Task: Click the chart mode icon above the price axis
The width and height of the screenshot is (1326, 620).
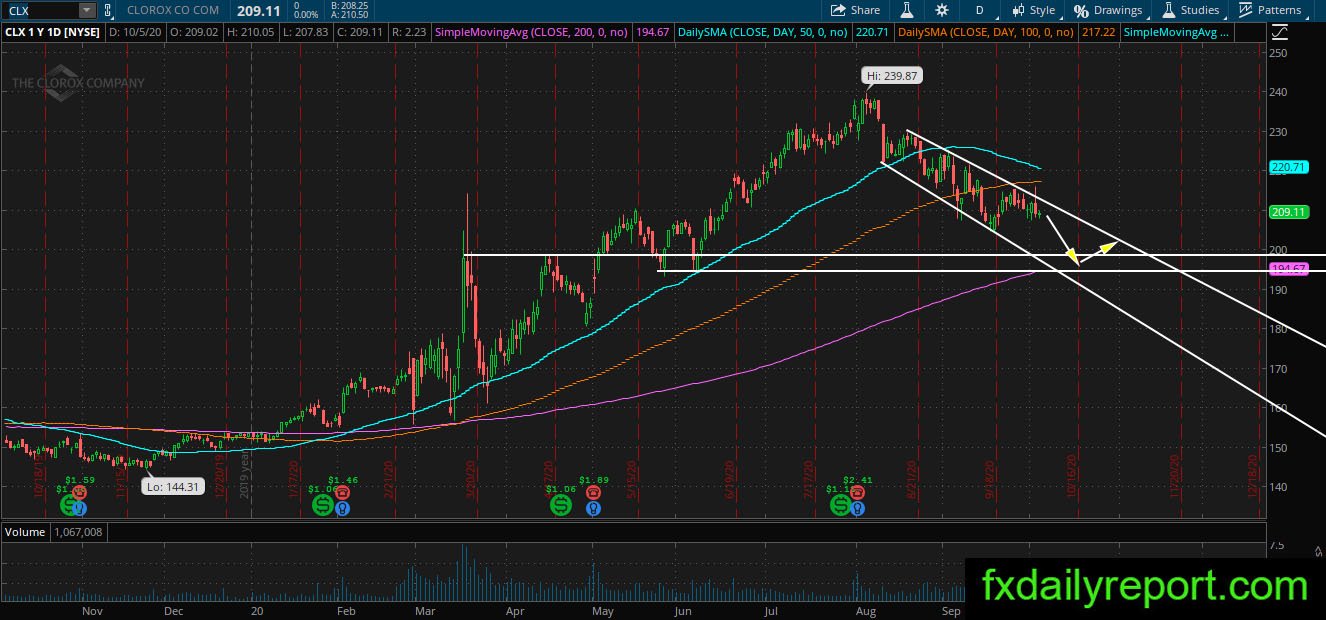Action: (x=1281, y=32)
